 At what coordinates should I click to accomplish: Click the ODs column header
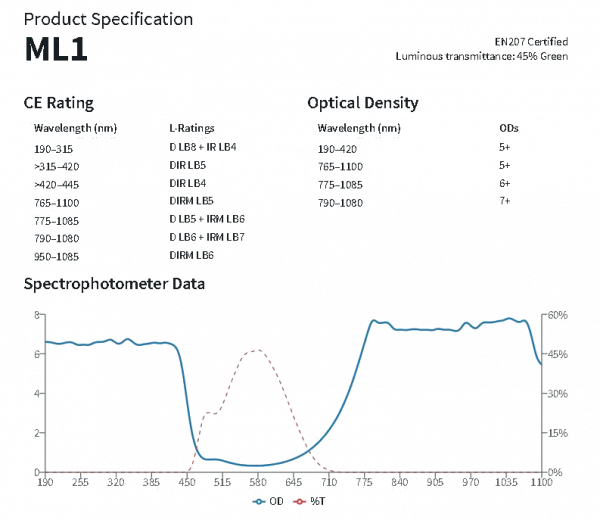click(508, 128)
